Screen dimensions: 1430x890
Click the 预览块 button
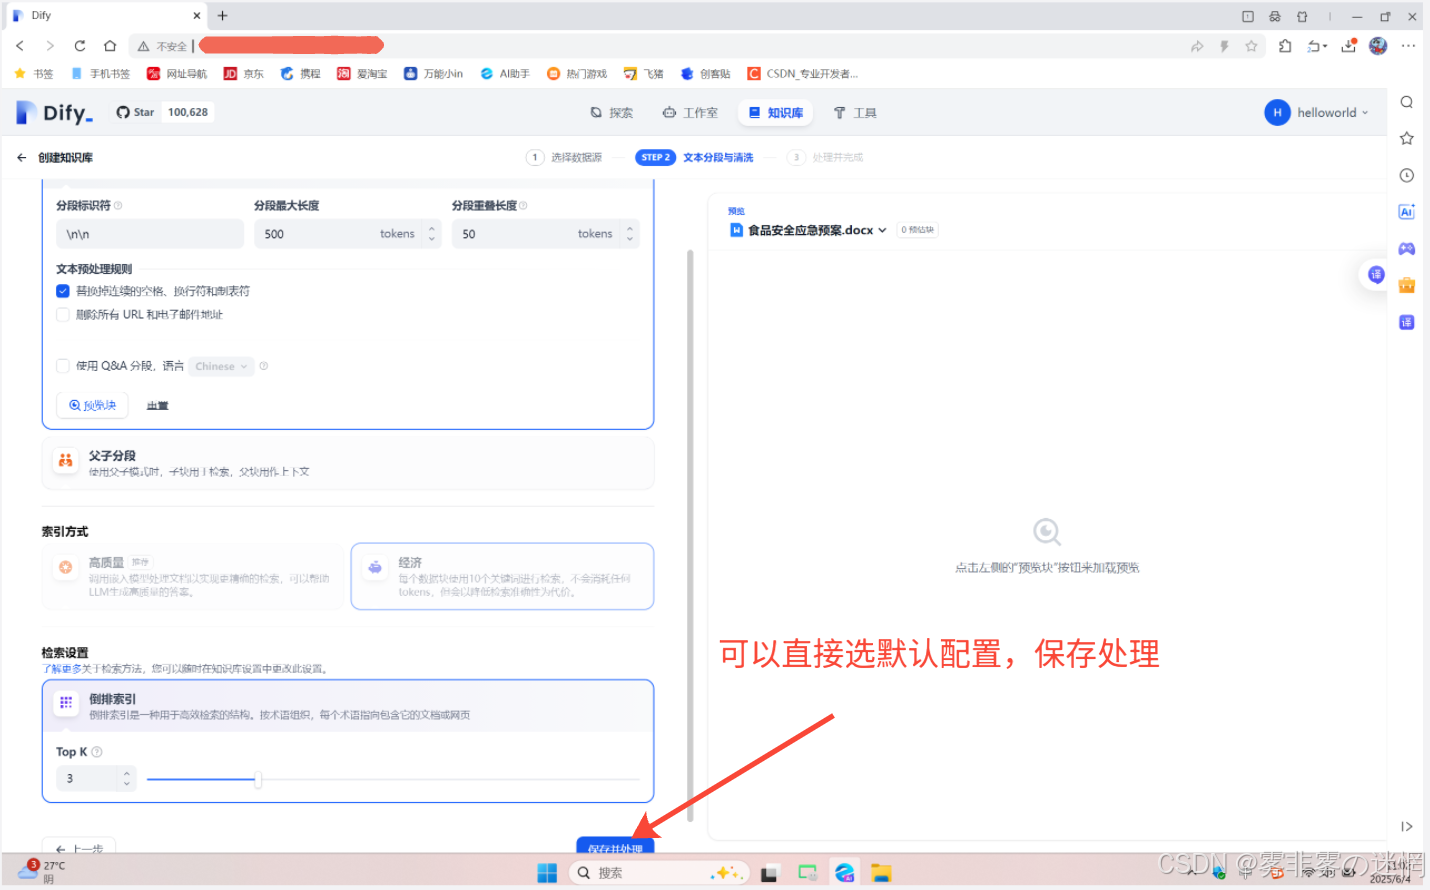92,405
